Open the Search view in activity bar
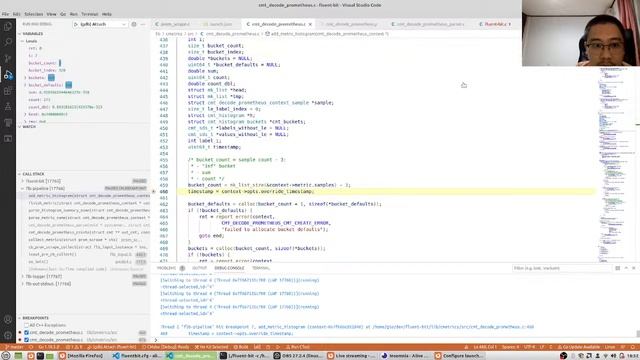This screenshot has width=640, height=360. [x=8, y=42]
